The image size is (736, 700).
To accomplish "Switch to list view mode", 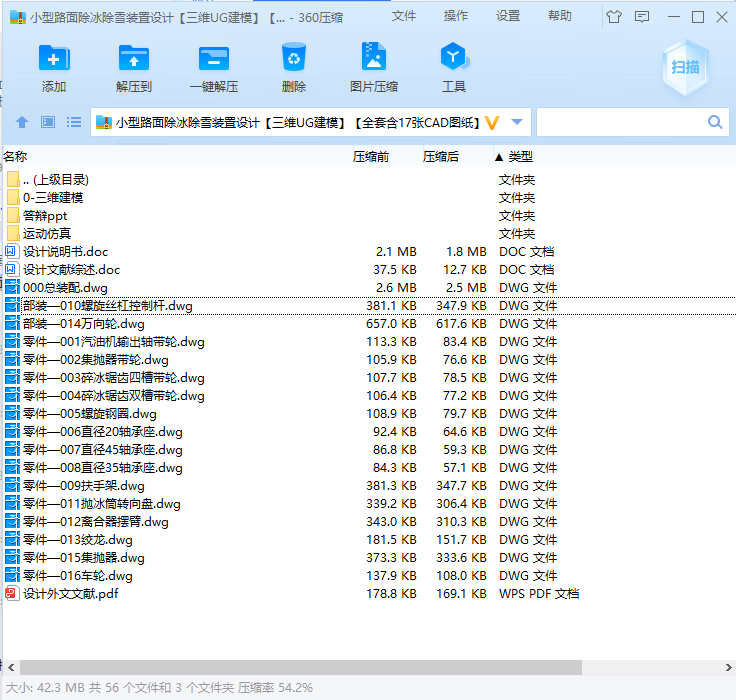I will coord(74,123).
